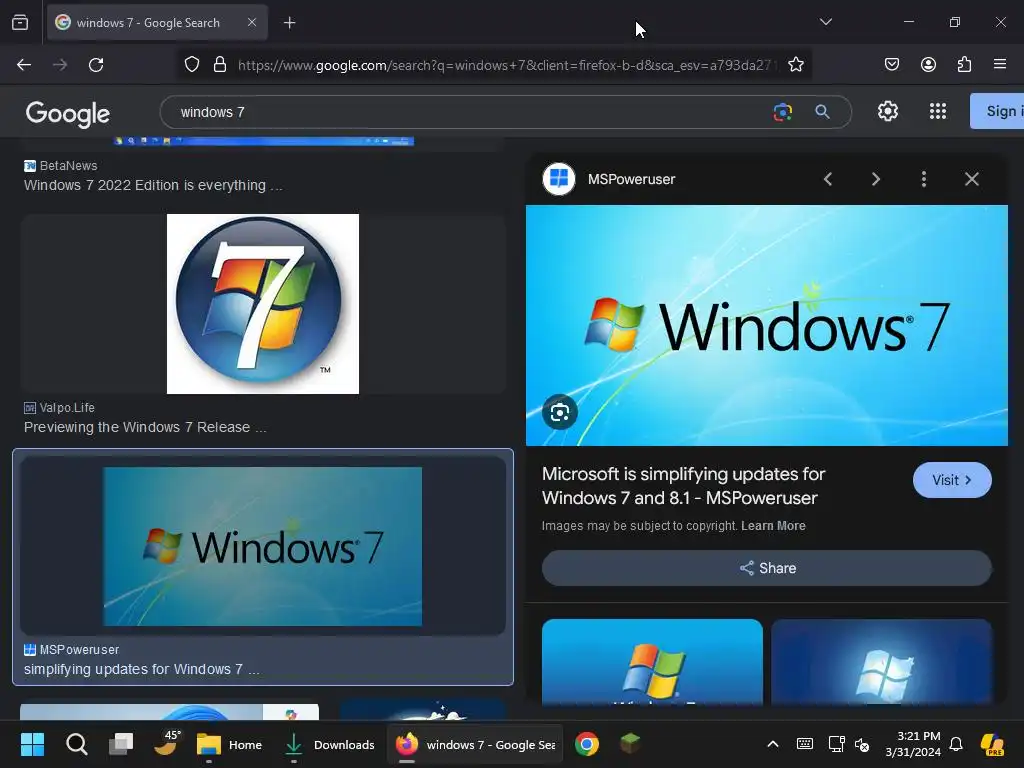Open related dark blue Windows logo thumbnail

tap(882, 662)
